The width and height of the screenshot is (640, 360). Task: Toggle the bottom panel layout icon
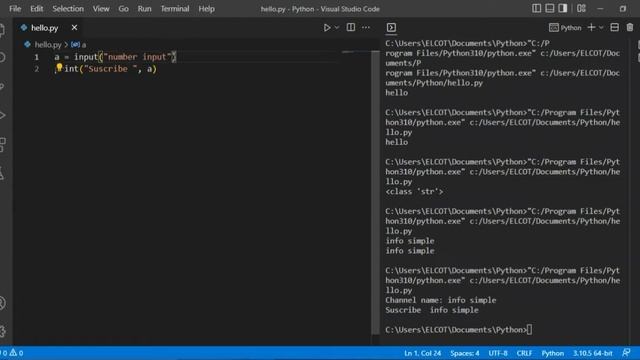550,8
